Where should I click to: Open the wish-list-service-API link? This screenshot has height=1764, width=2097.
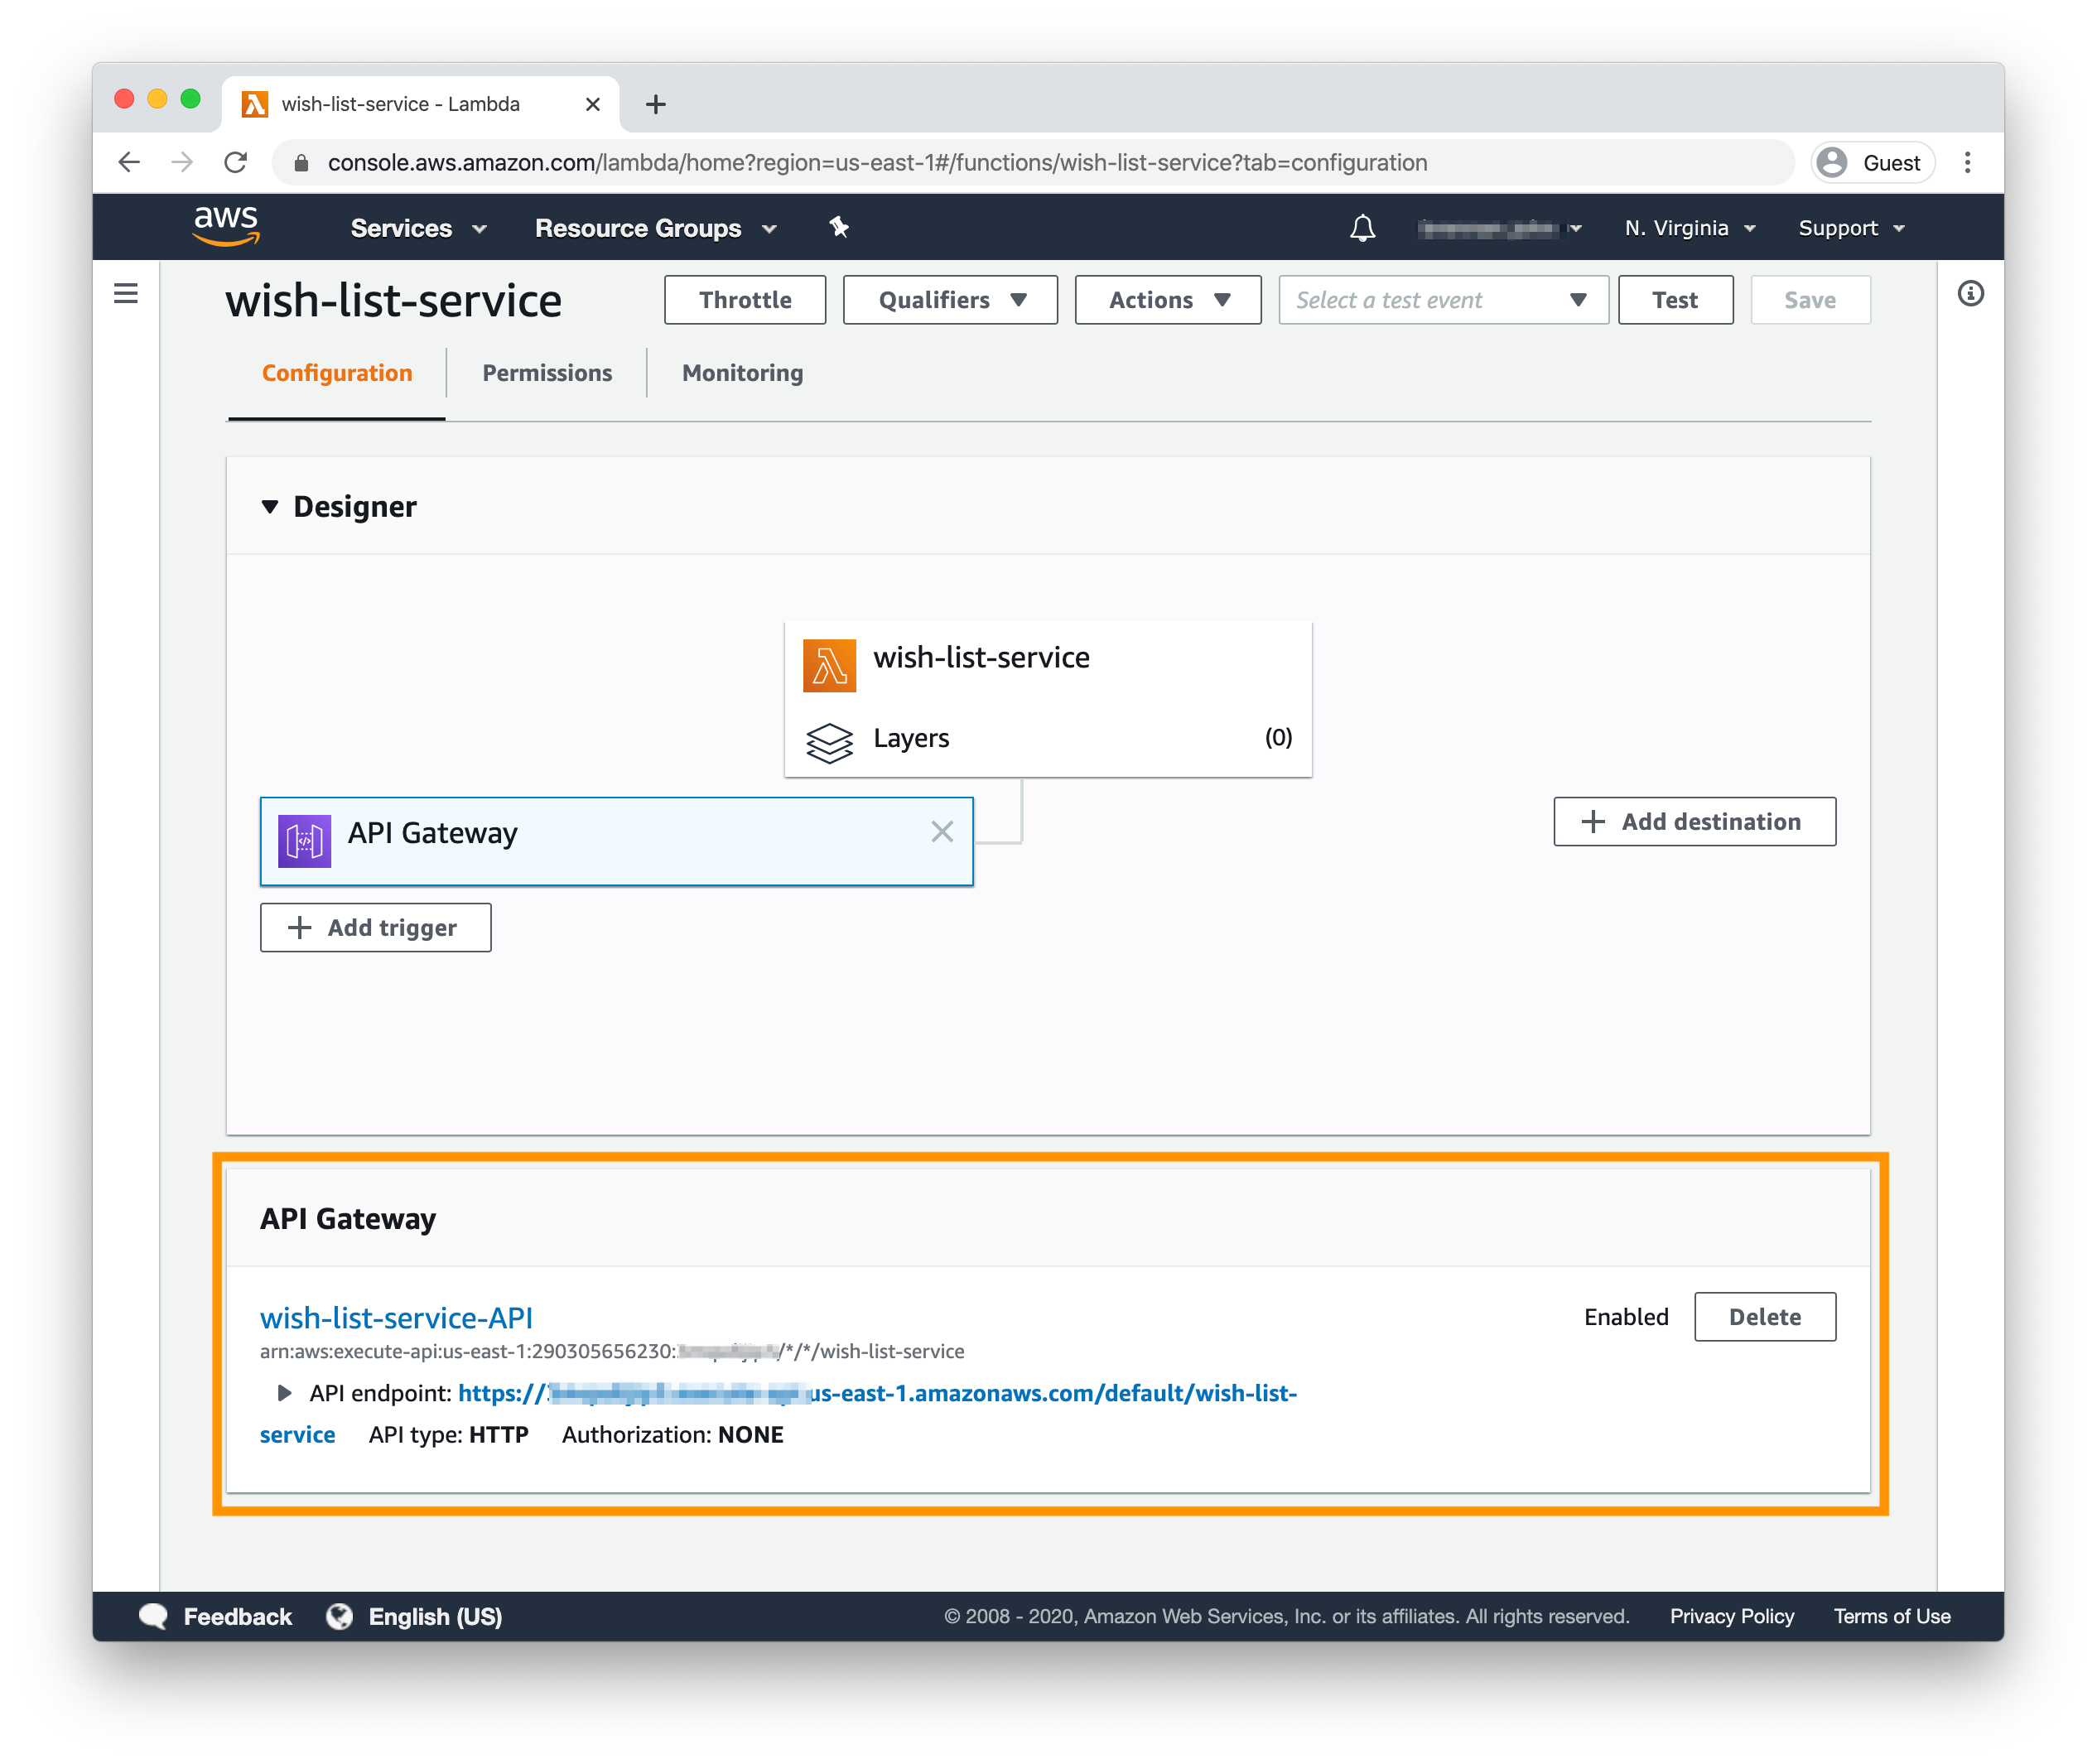pos(396,1318)
